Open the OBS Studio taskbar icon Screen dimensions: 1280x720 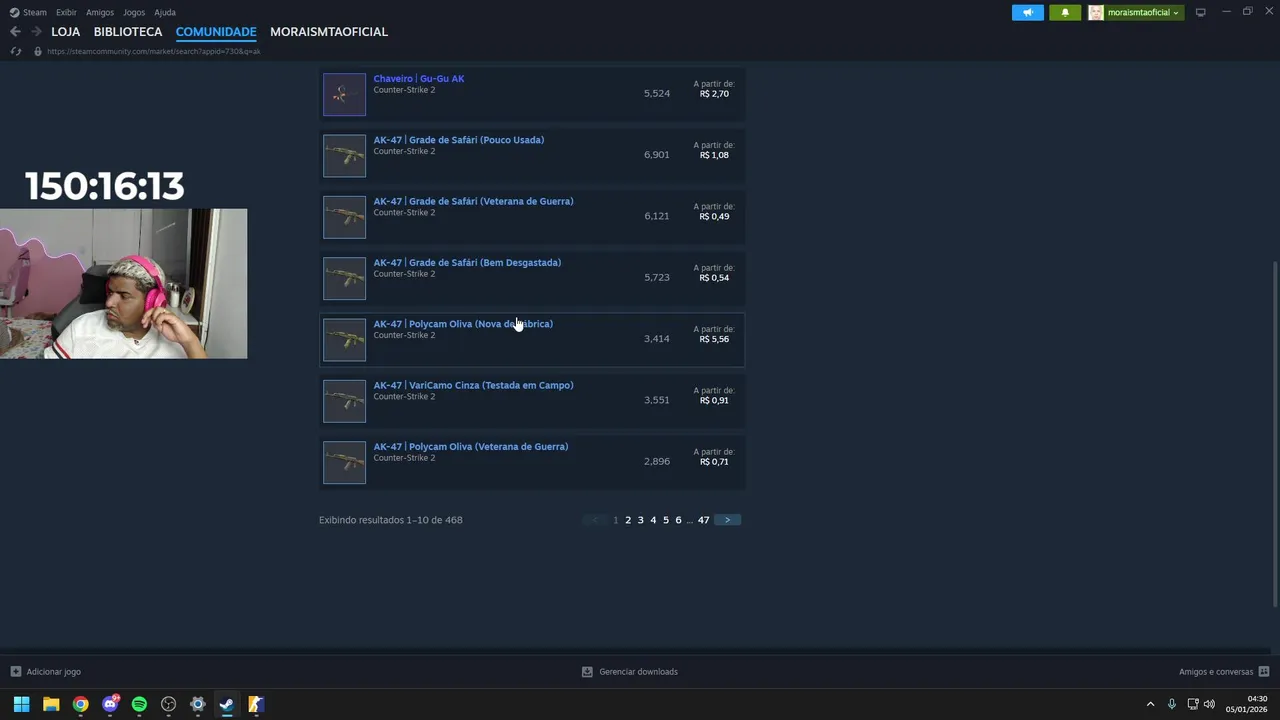point(168,704)
